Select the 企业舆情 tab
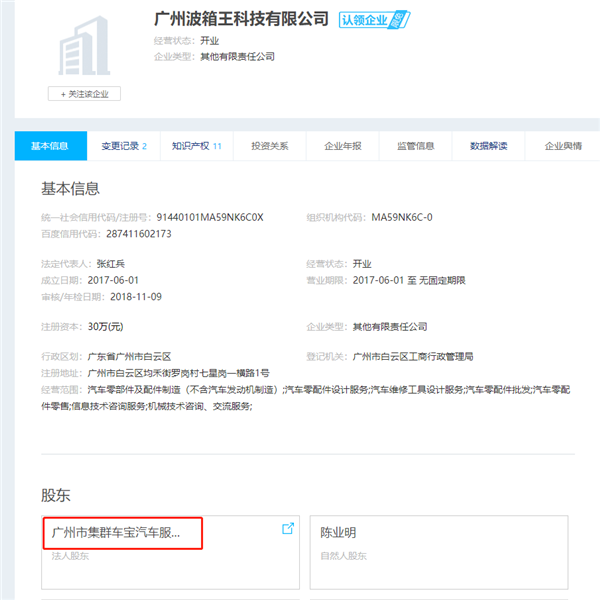 pyautogui.click(x=563, y=146)
